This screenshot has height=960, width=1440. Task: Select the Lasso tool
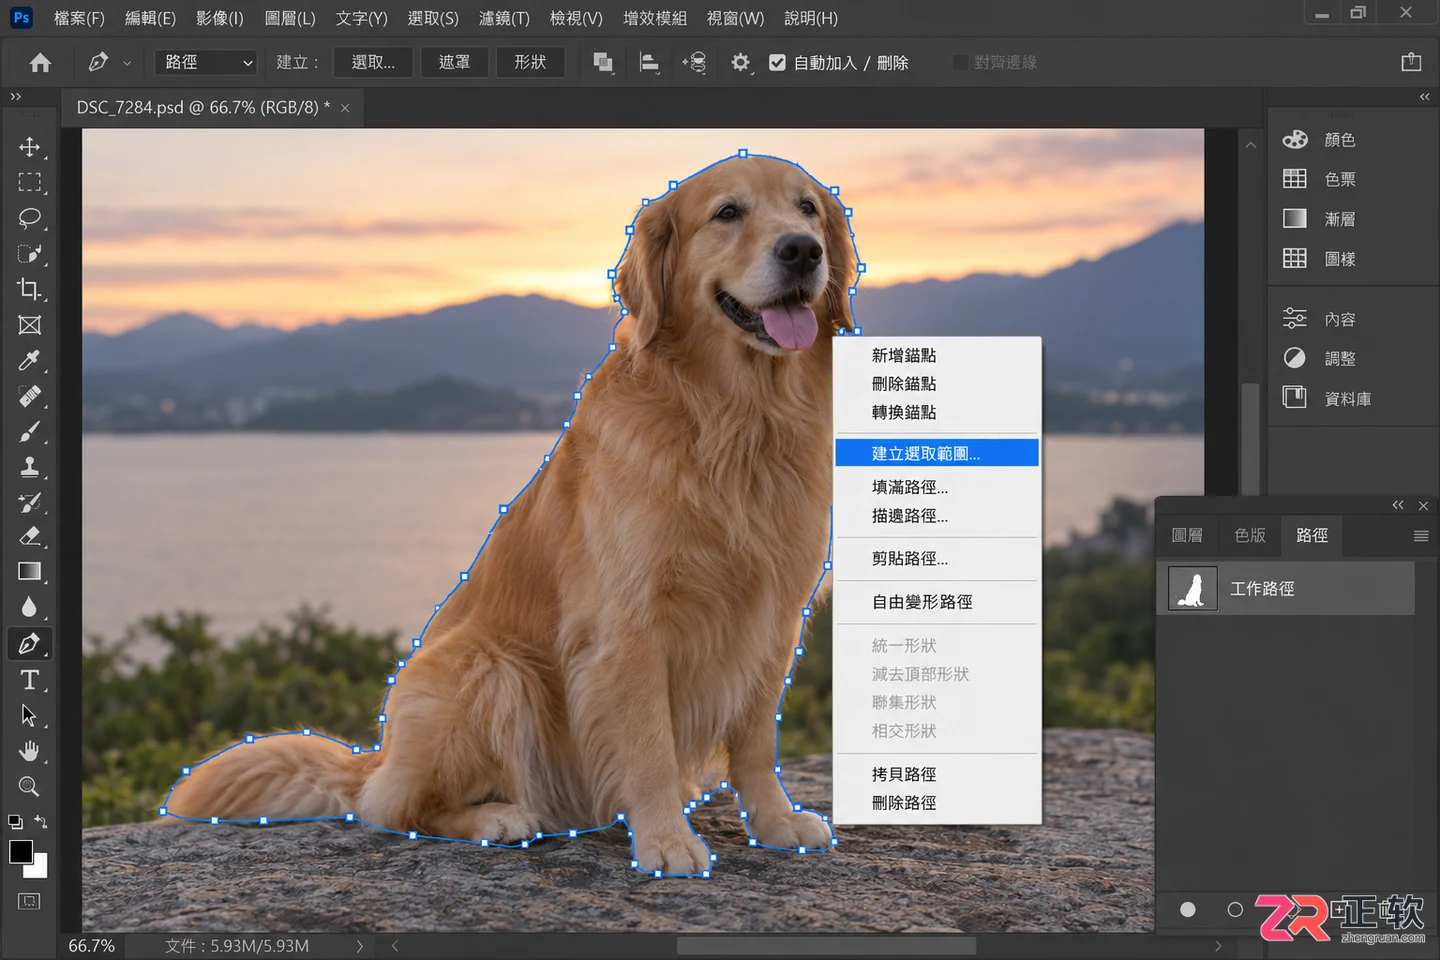[x=29, y=218]
